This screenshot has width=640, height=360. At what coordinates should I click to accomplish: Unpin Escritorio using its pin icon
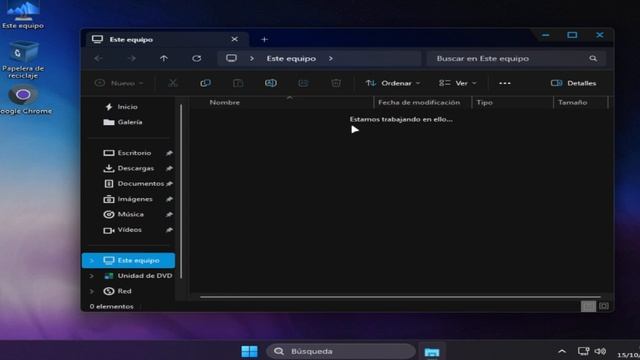point(169,153)
